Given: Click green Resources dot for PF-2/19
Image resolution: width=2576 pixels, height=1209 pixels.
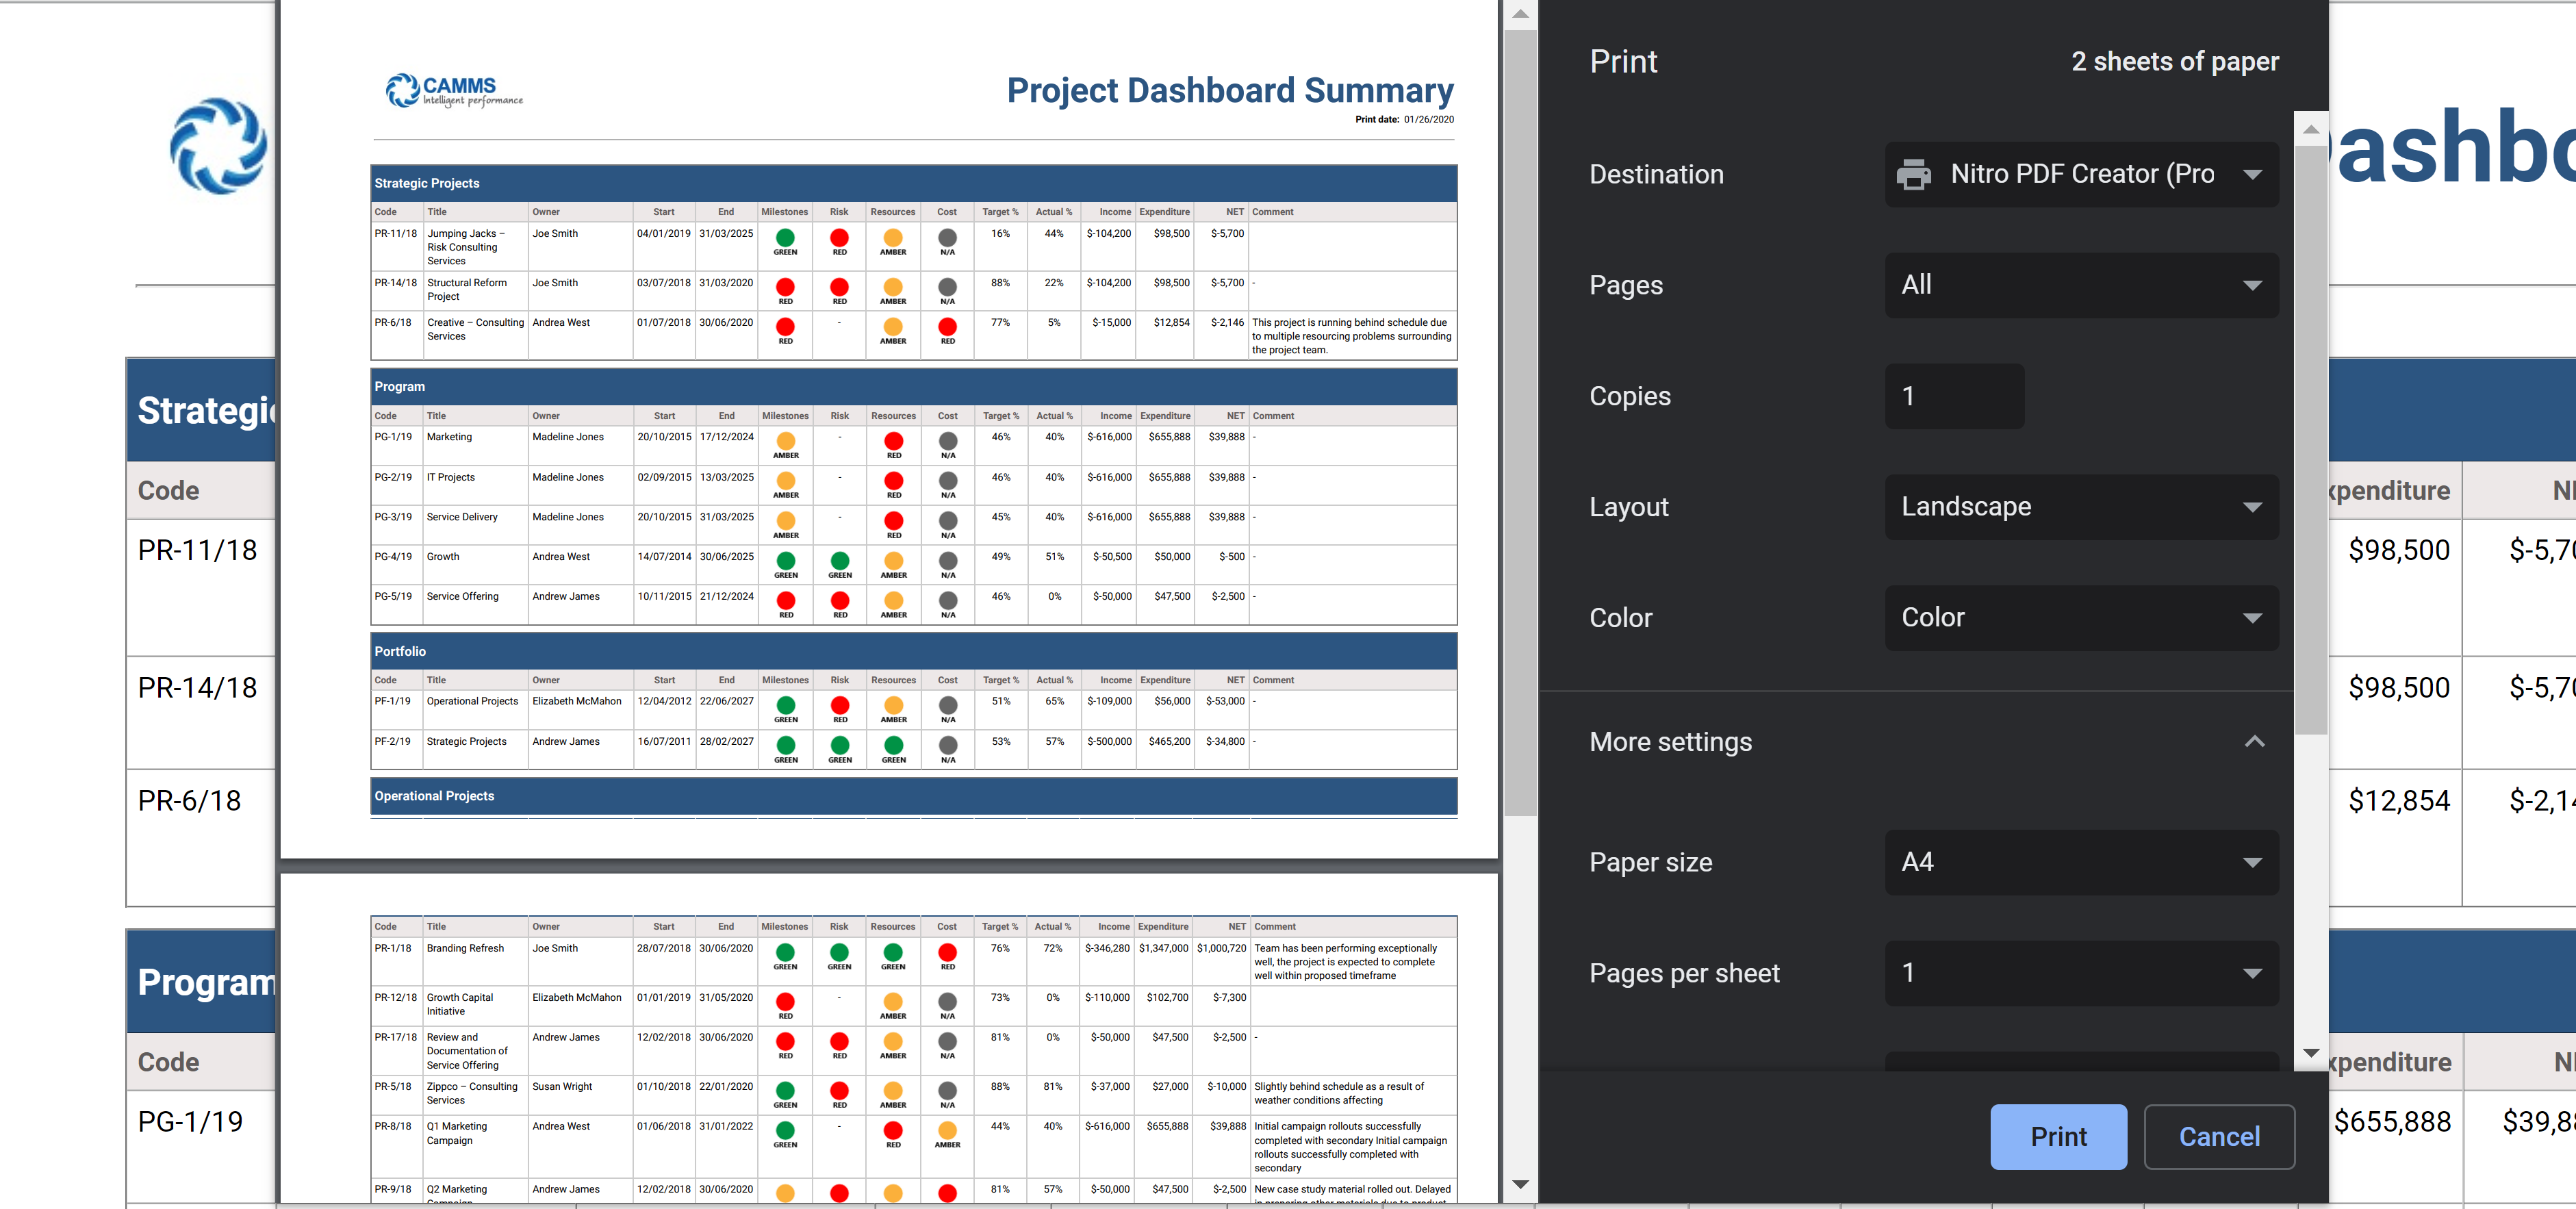Looking at the screenshot, I should pos(893,745).
